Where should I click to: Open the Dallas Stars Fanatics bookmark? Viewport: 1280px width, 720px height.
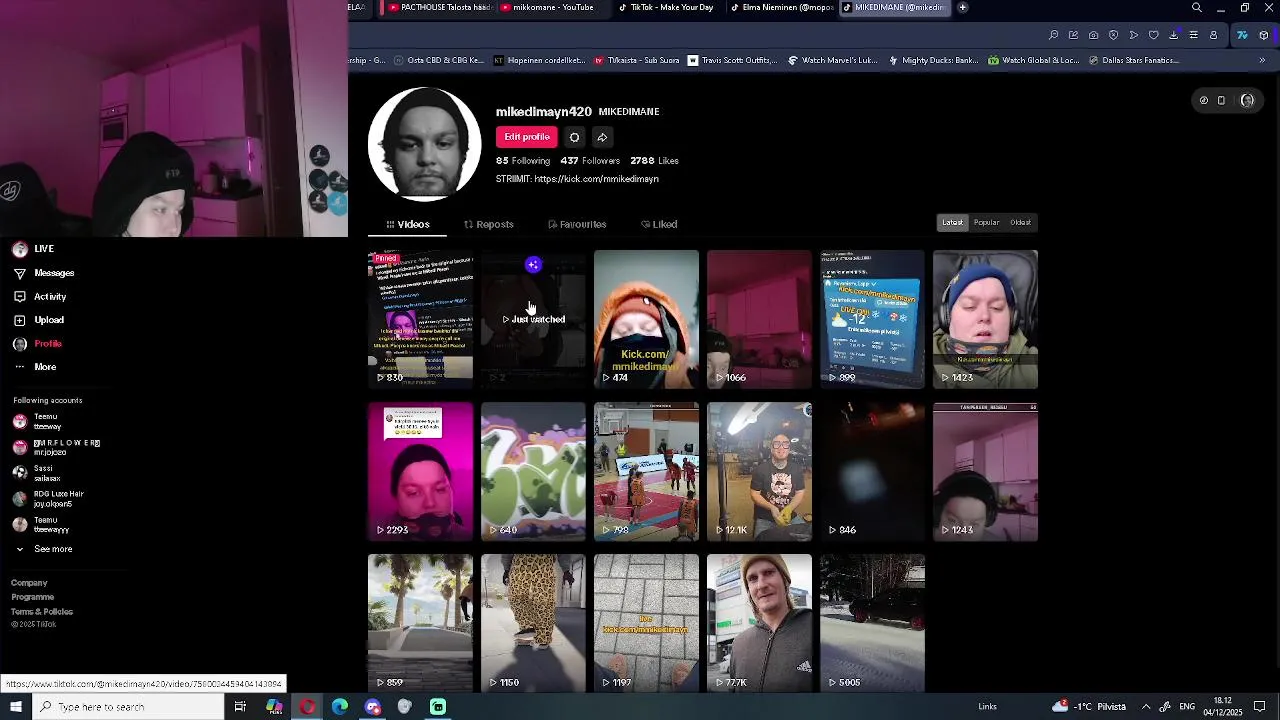pyautogui.click(x=1133, y=60)
